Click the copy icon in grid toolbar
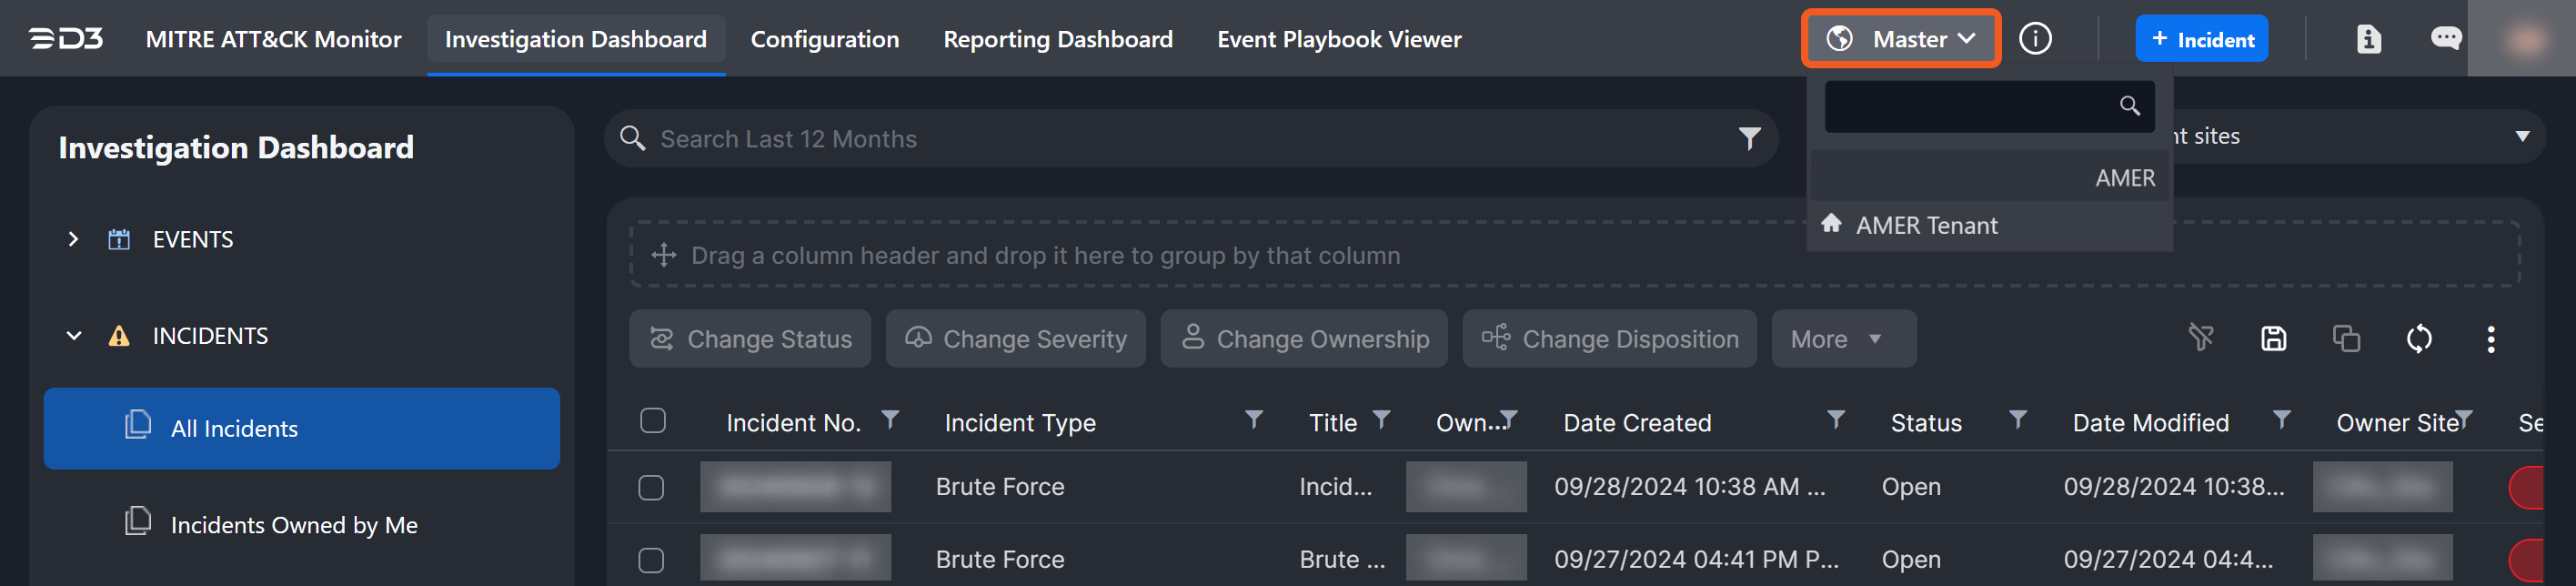Screen dimensions: 2576x586 click(2346, 339)
